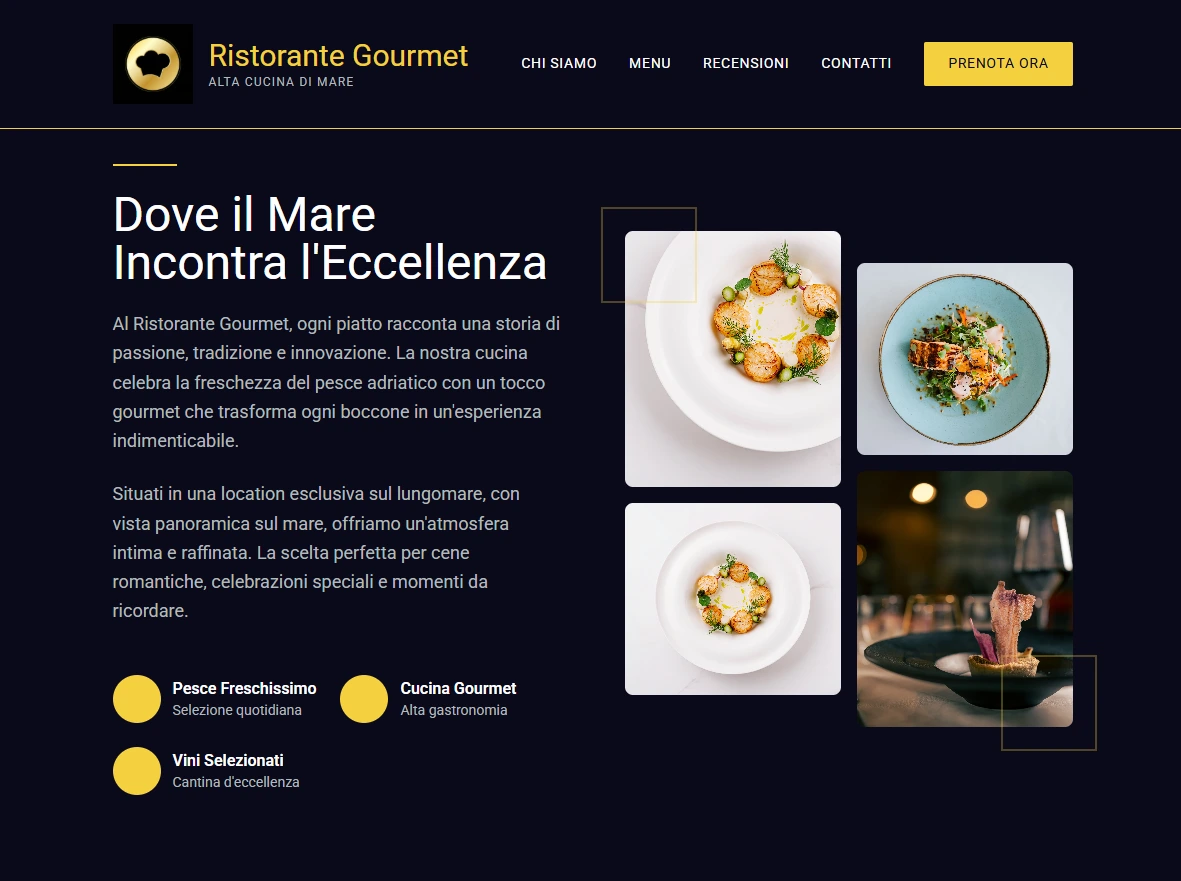Click the Cucina Gourmet feature label
The height and width of the screenshot is (881, 1181).
coord(458,688)
